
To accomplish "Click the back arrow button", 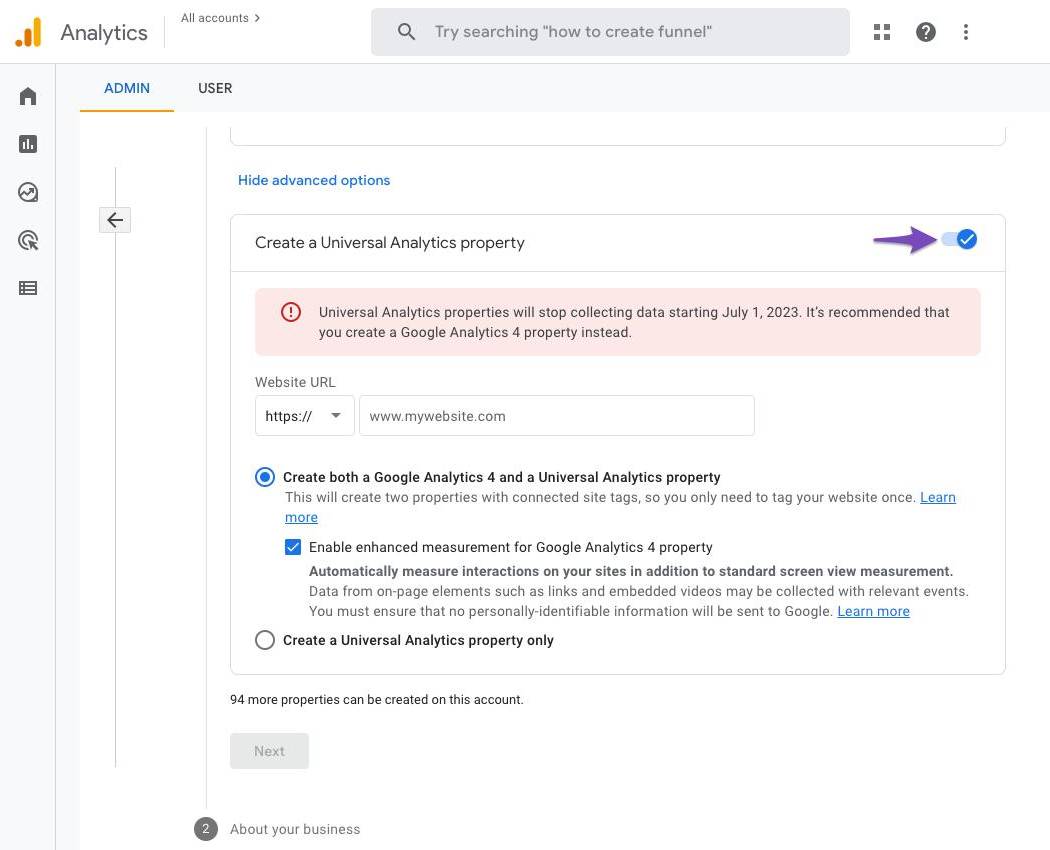I will (x=115, y=220).
